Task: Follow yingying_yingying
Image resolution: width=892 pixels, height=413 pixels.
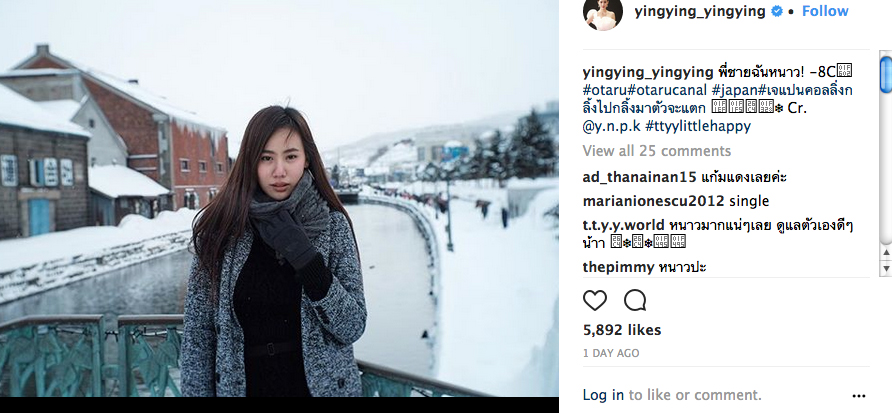Action: point(825,11)
